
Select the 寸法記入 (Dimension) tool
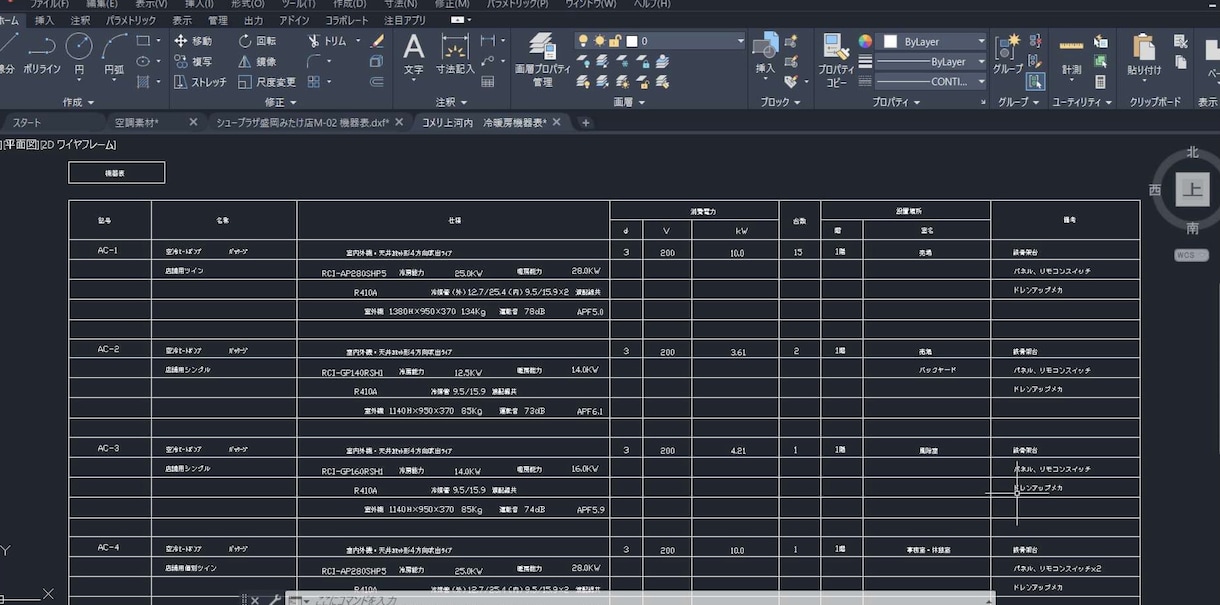(455, 54)
